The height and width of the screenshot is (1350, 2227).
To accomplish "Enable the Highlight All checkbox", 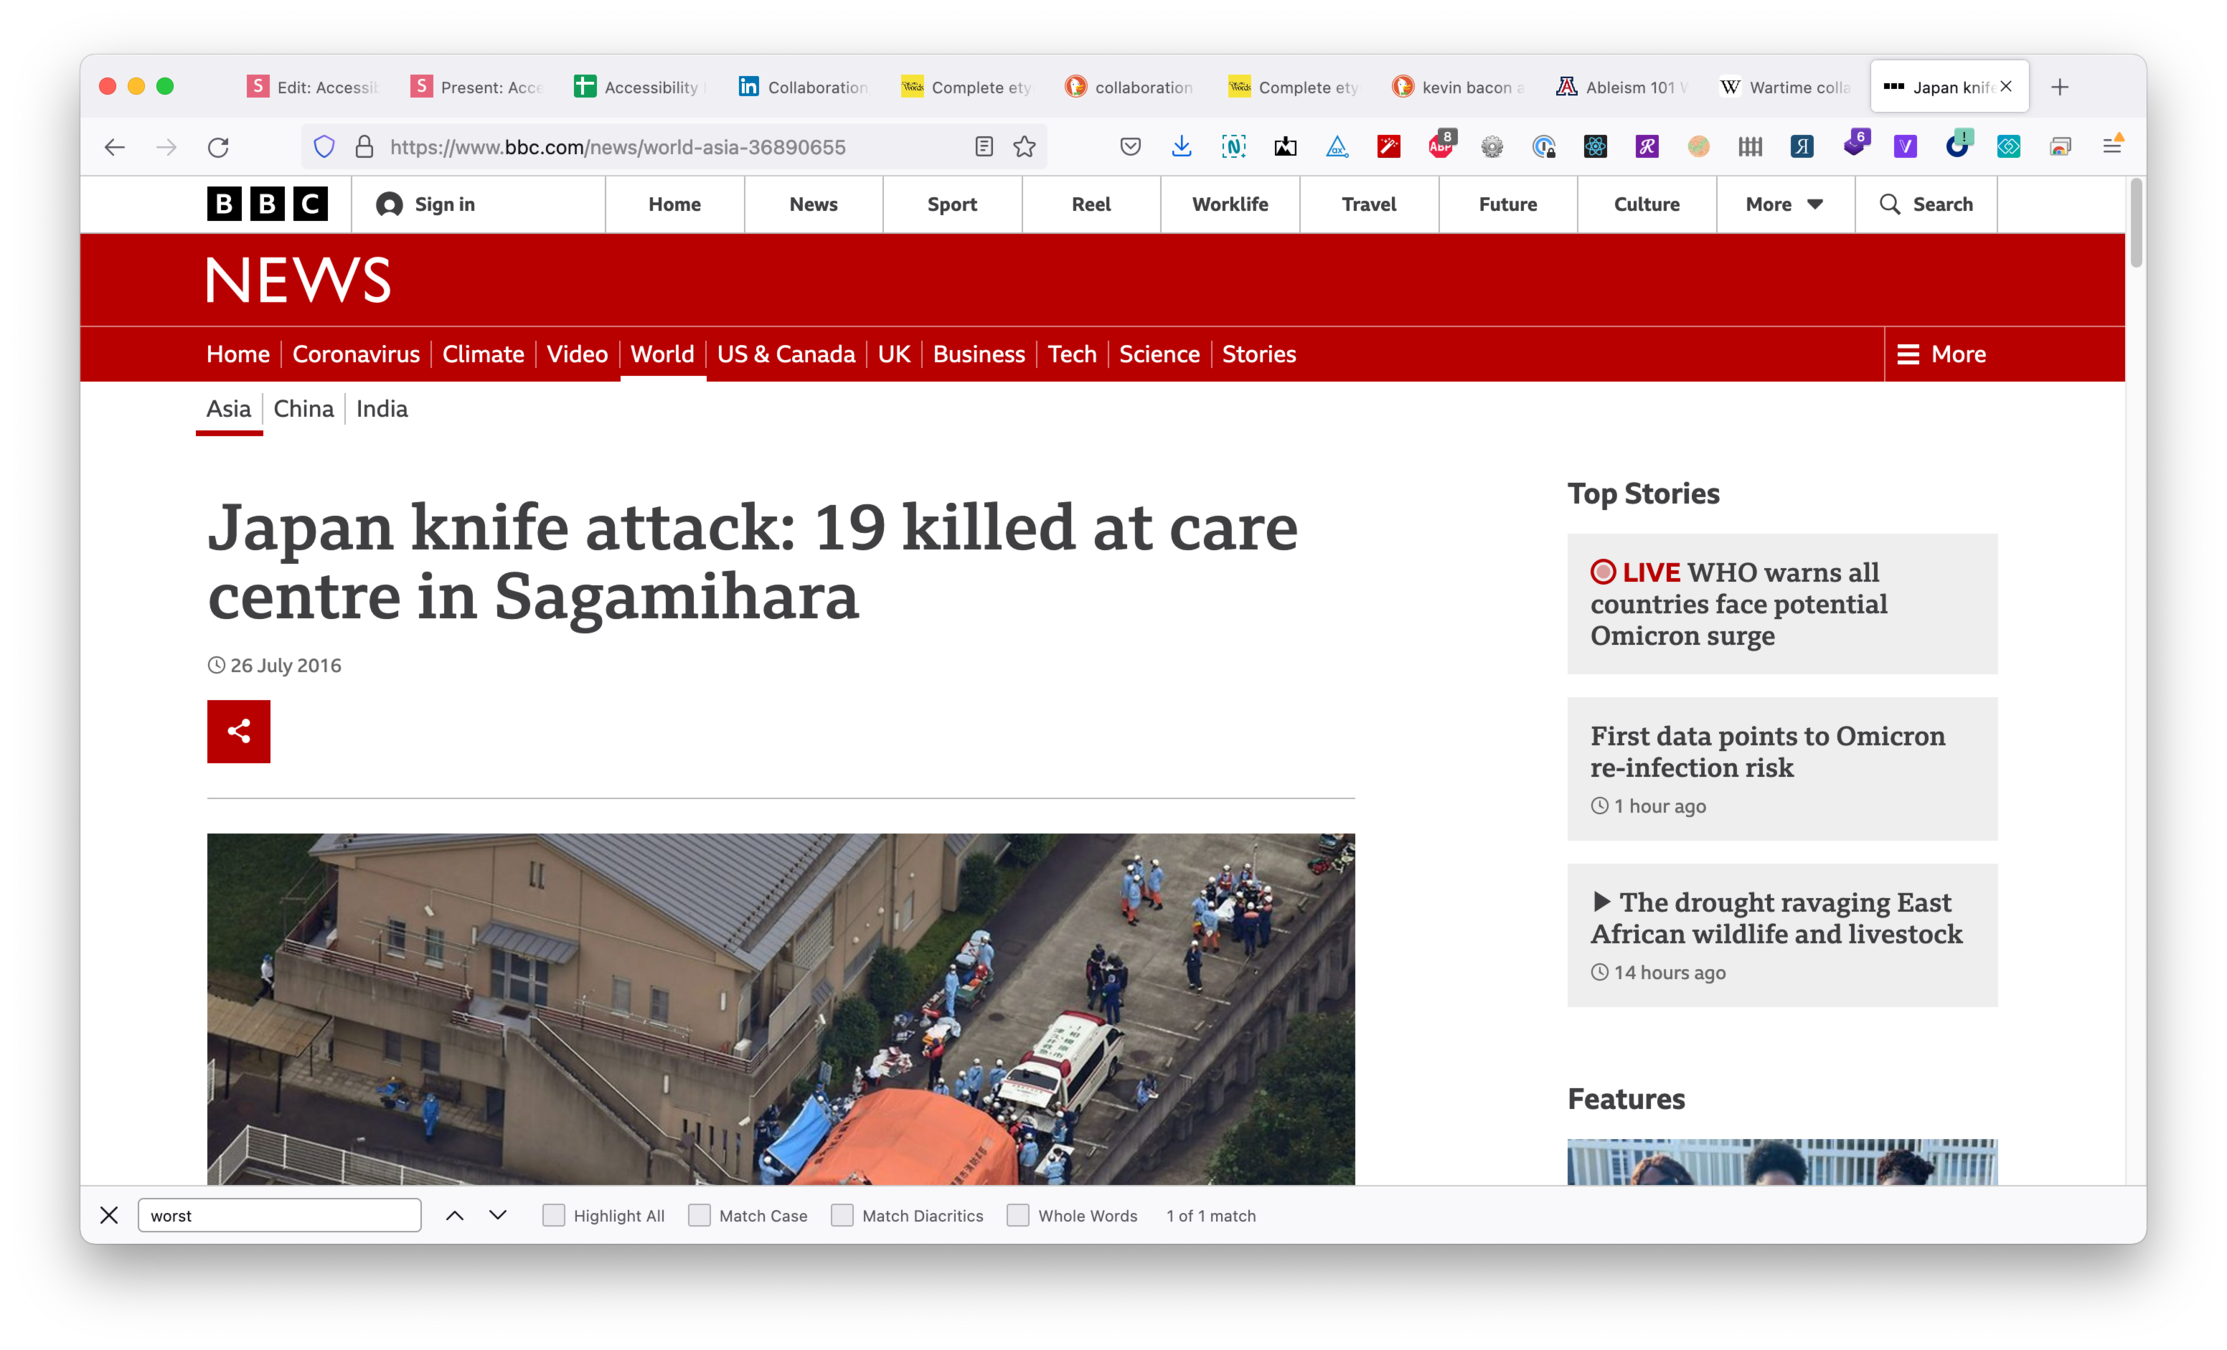I will [x=554, y=1215].
